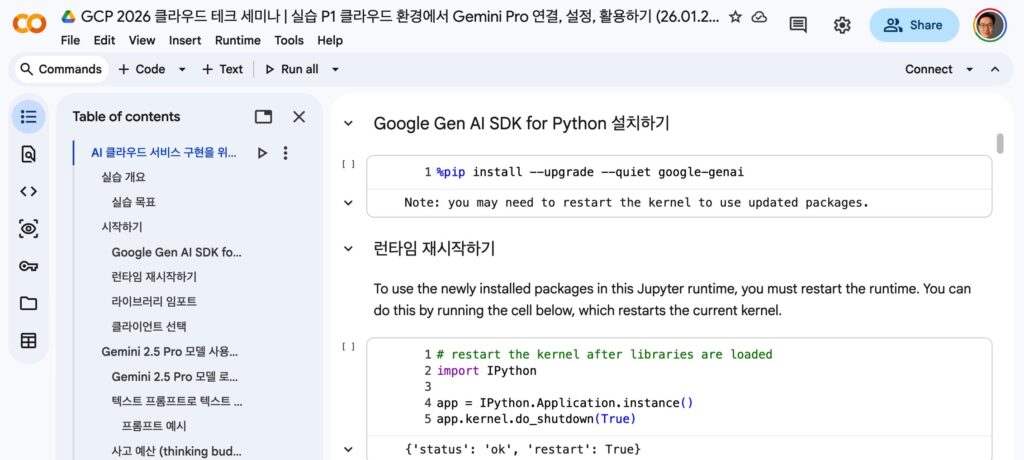The image size is (1024, 460).
Task: Click the Run all button
Action: [x=292, y=69]
